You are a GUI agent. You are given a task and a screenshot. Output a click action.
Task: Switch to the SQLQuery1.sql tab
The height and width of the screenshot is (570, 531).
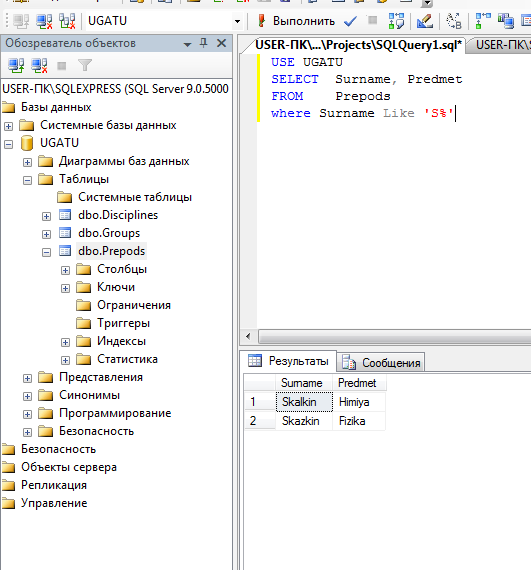(358, 45)
